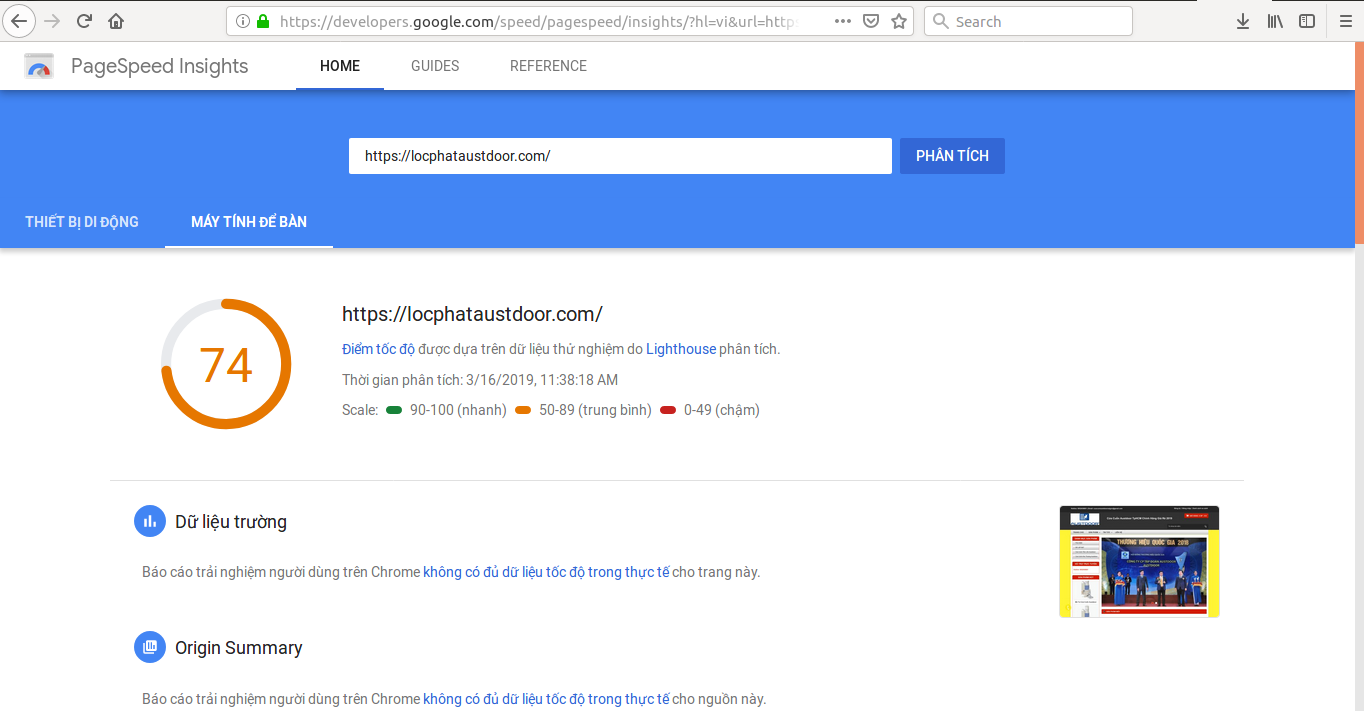Viewport: 1364px width, 711px height.
Task: Select MÁY TÍNH ĐỂ BÀN tab
Action: coord(249,222)
